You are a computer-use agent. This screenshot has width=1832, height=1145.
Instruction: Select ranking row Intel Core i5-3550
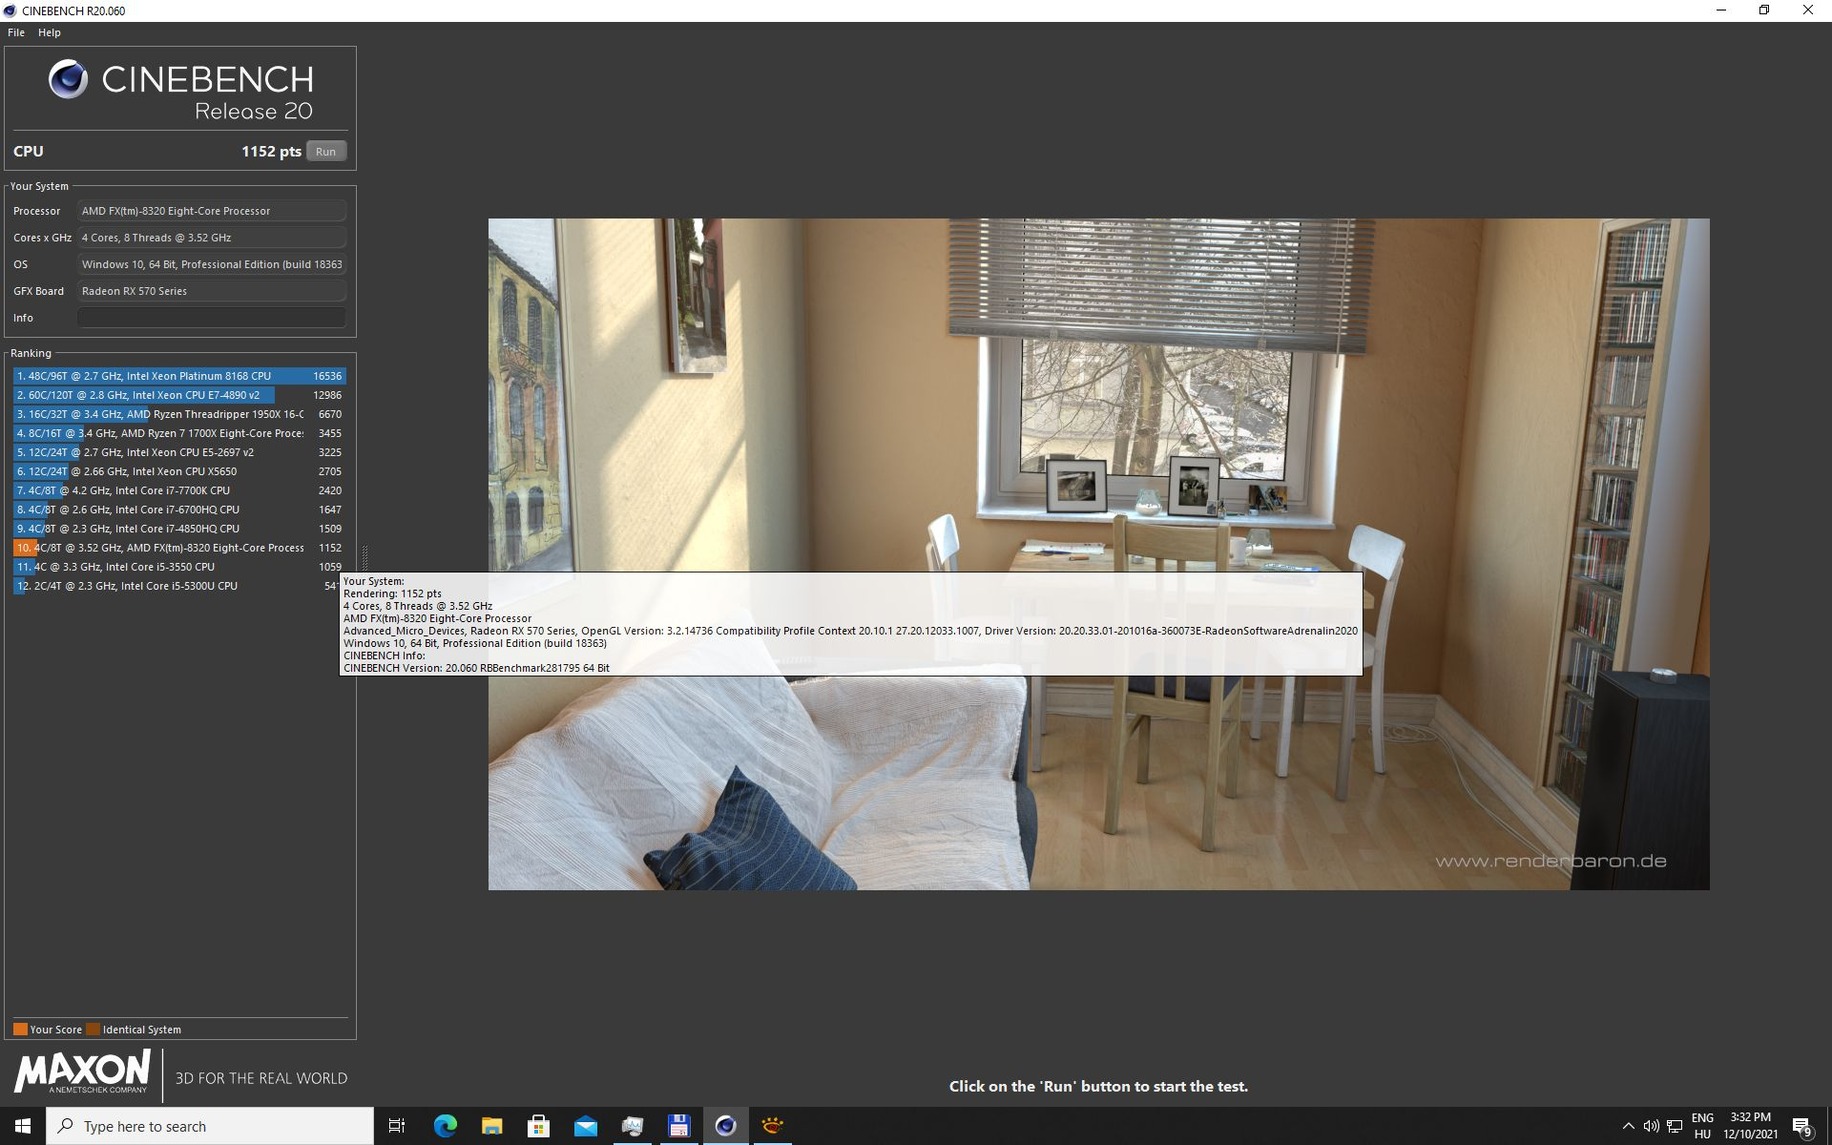[x=180, y=567]
